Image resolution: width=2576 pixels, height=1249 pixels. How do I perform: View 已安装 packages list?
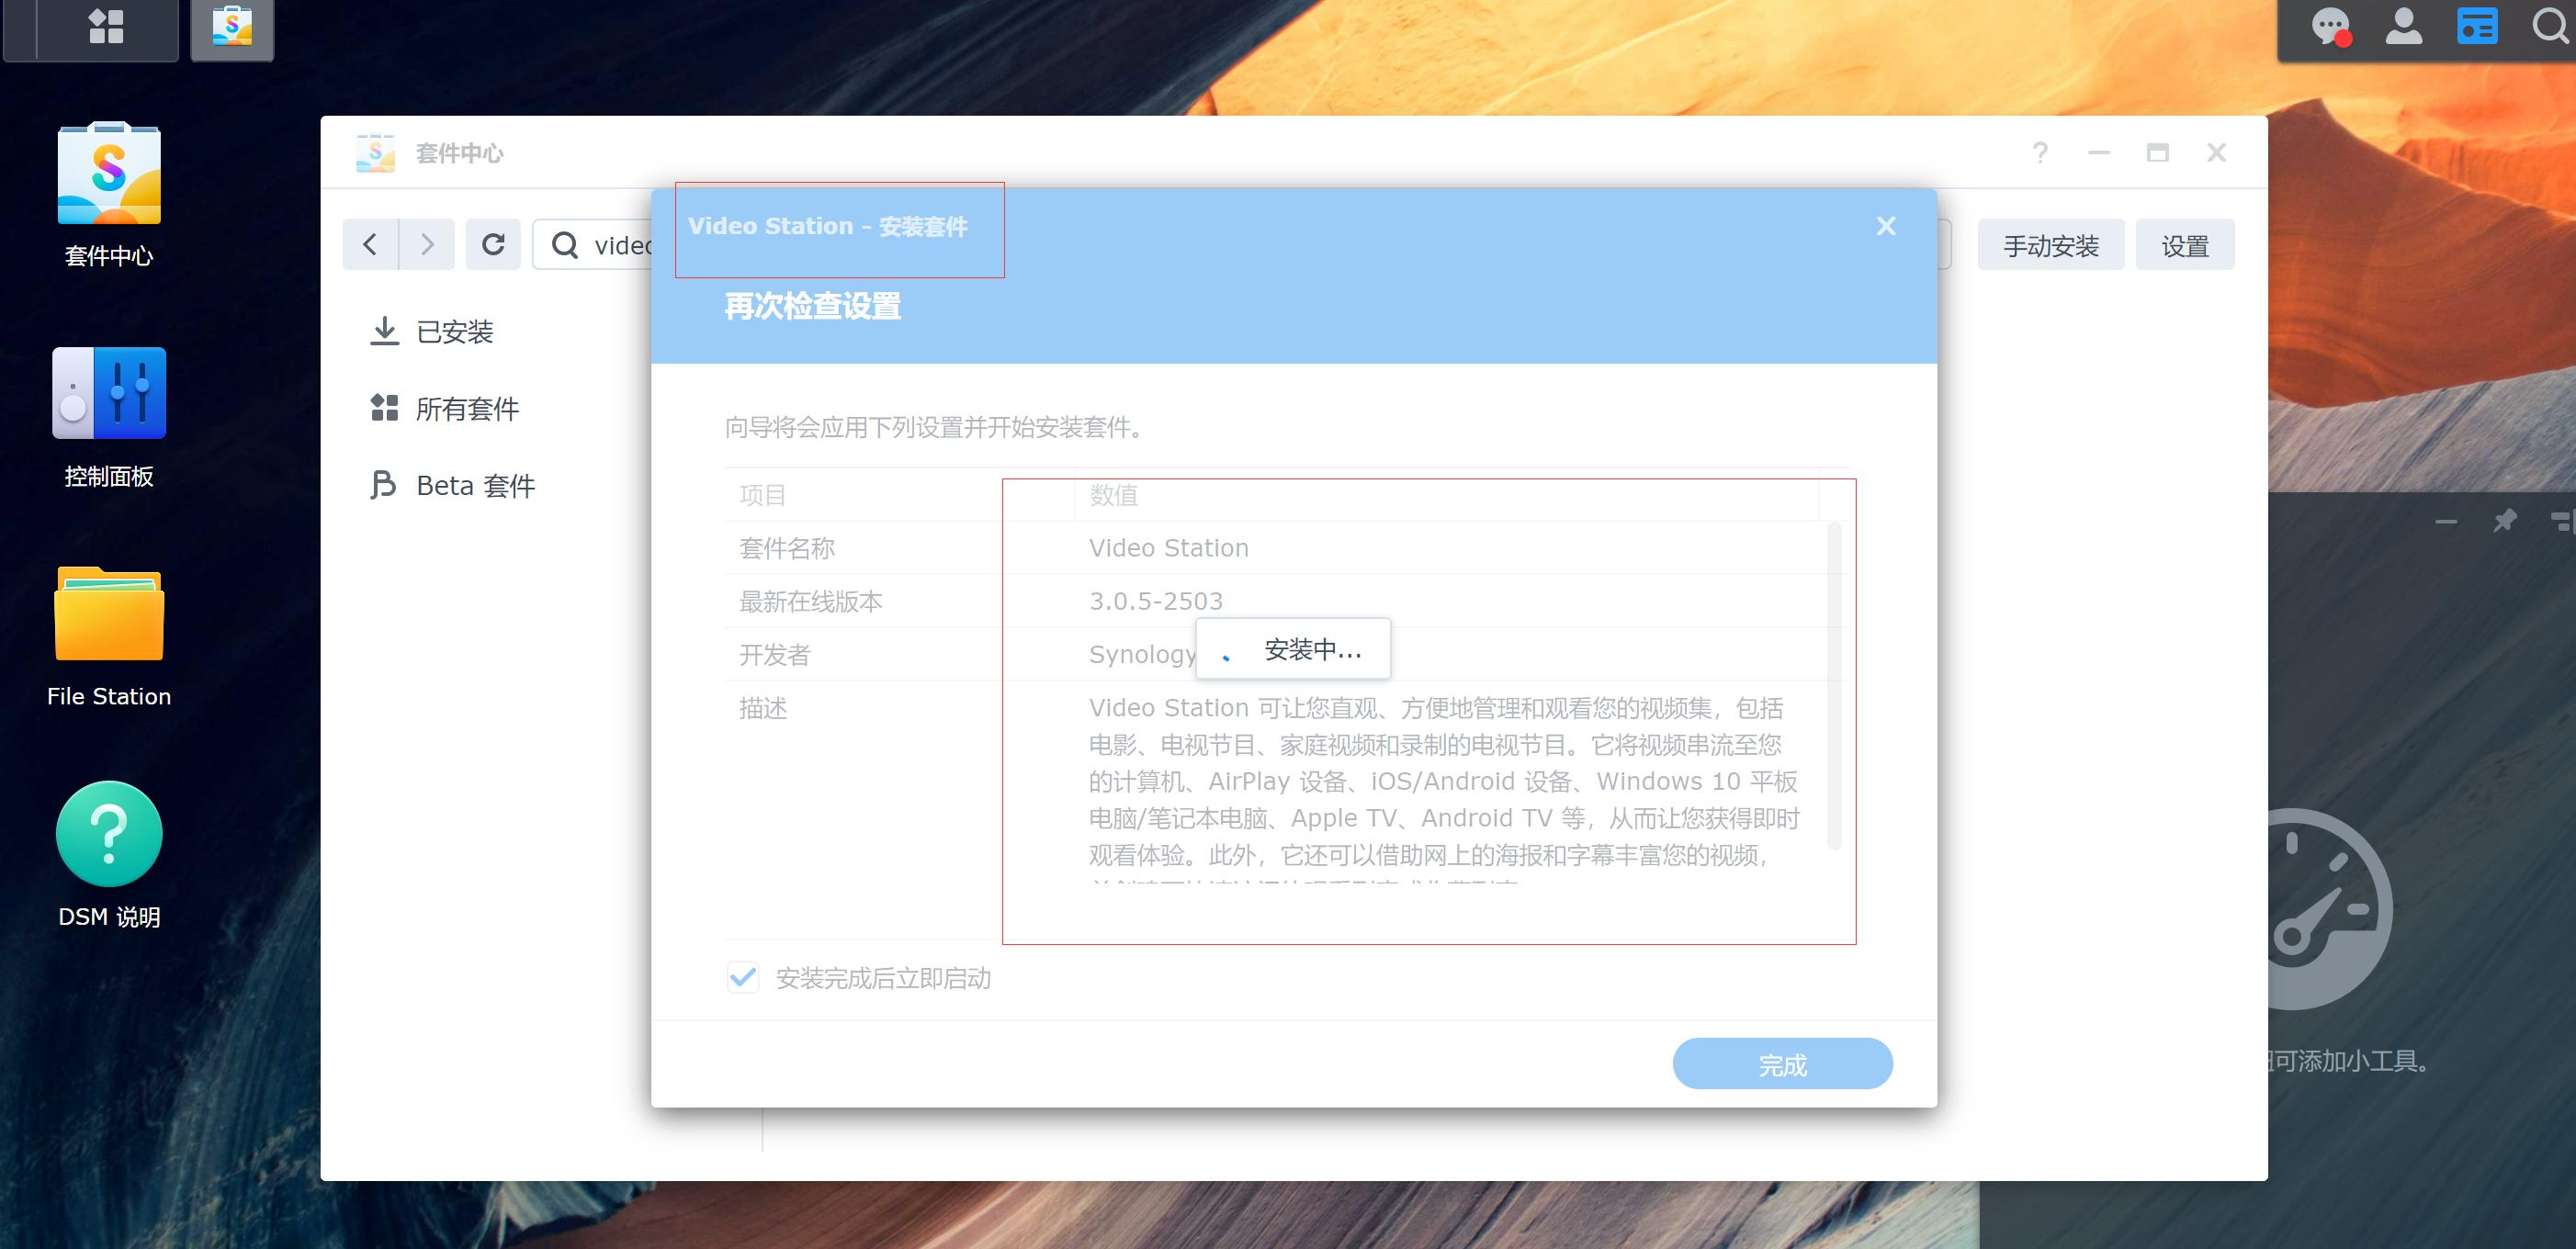[x=453, y=331]
